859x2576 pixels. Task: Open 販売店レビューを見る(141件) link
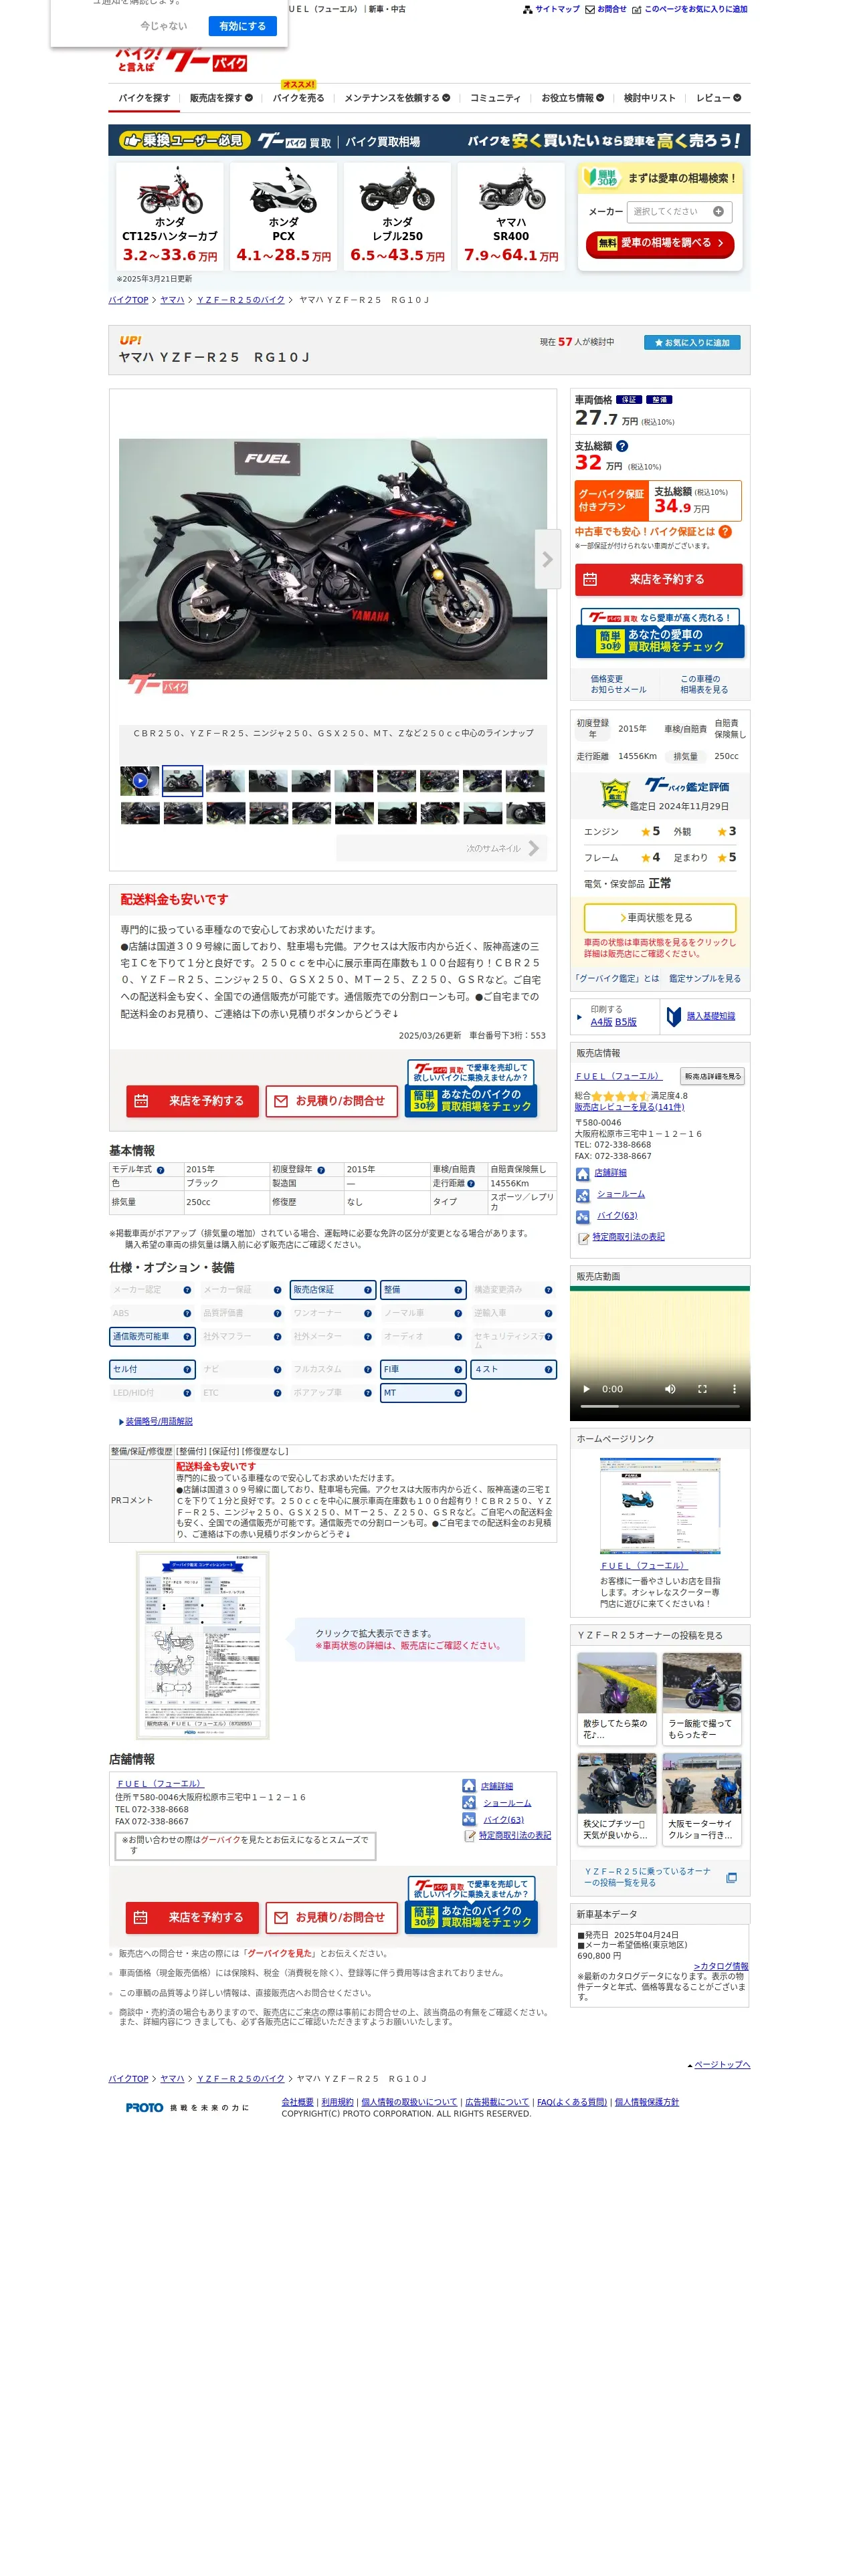click(629, 1107)
